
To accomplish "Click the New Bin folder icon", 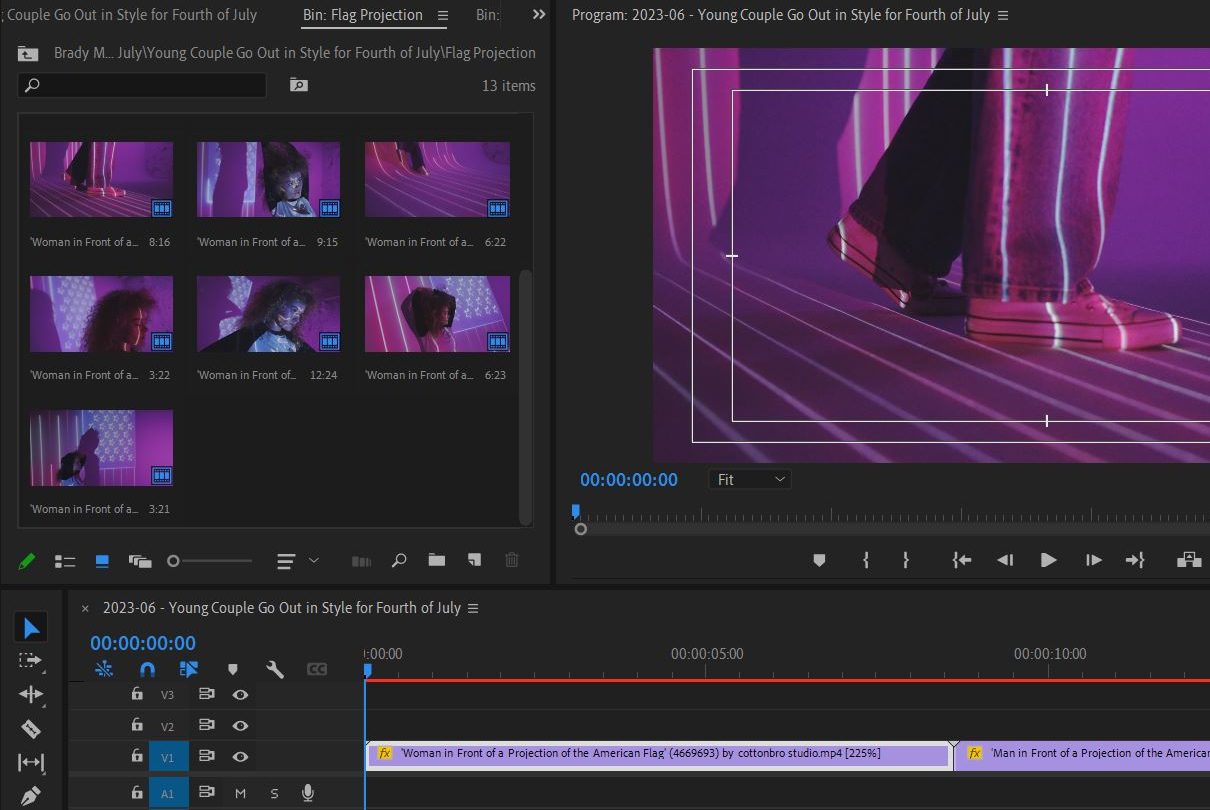I will 437,561.
